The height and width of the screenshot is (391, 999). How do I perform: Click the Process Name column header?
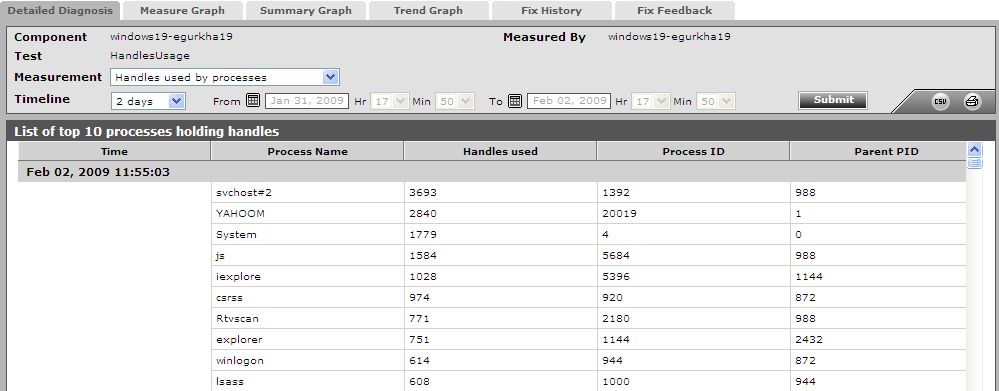(308, 152)
